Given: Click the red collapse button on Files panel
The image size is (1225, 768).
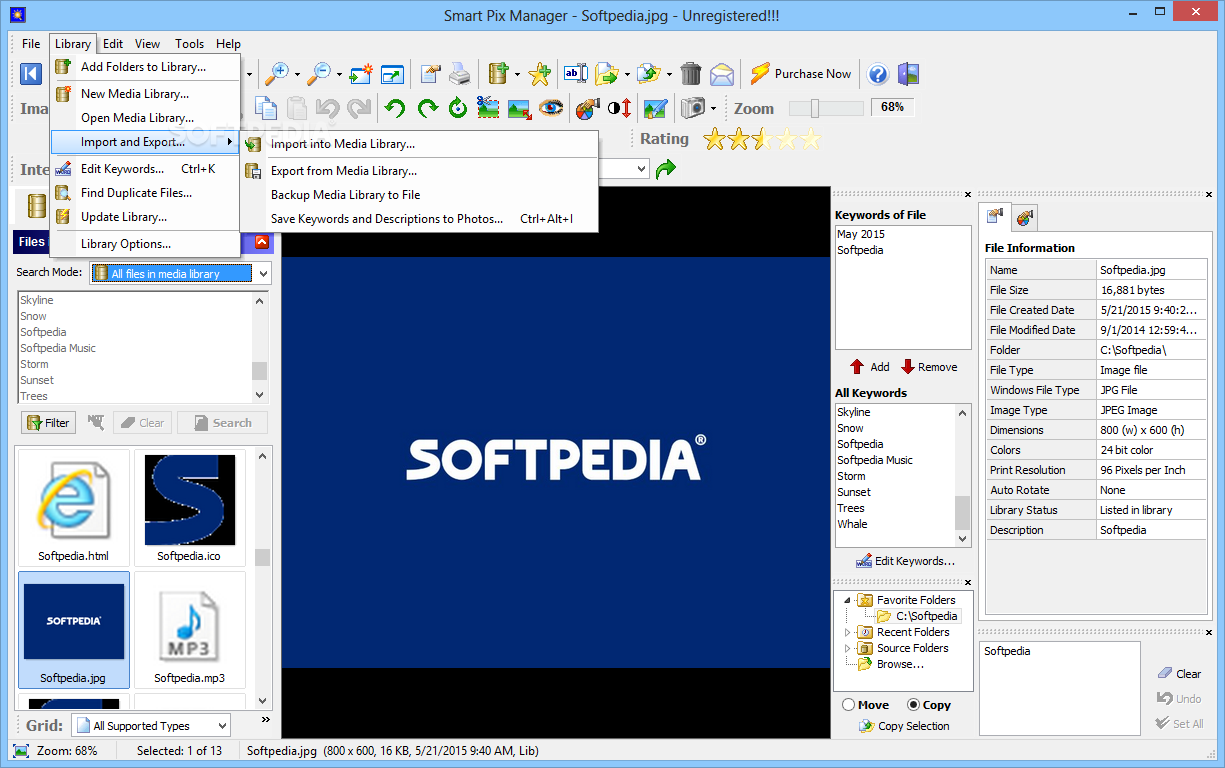Looking at the screenshot, I should pyautogui.click(x=262, y=242).
